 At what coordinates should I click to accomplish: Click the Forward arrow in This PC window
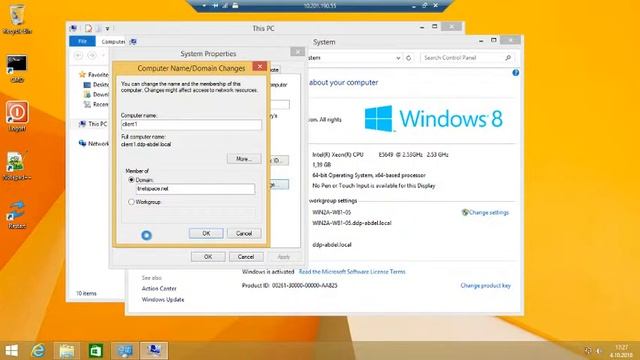(92, 55)
